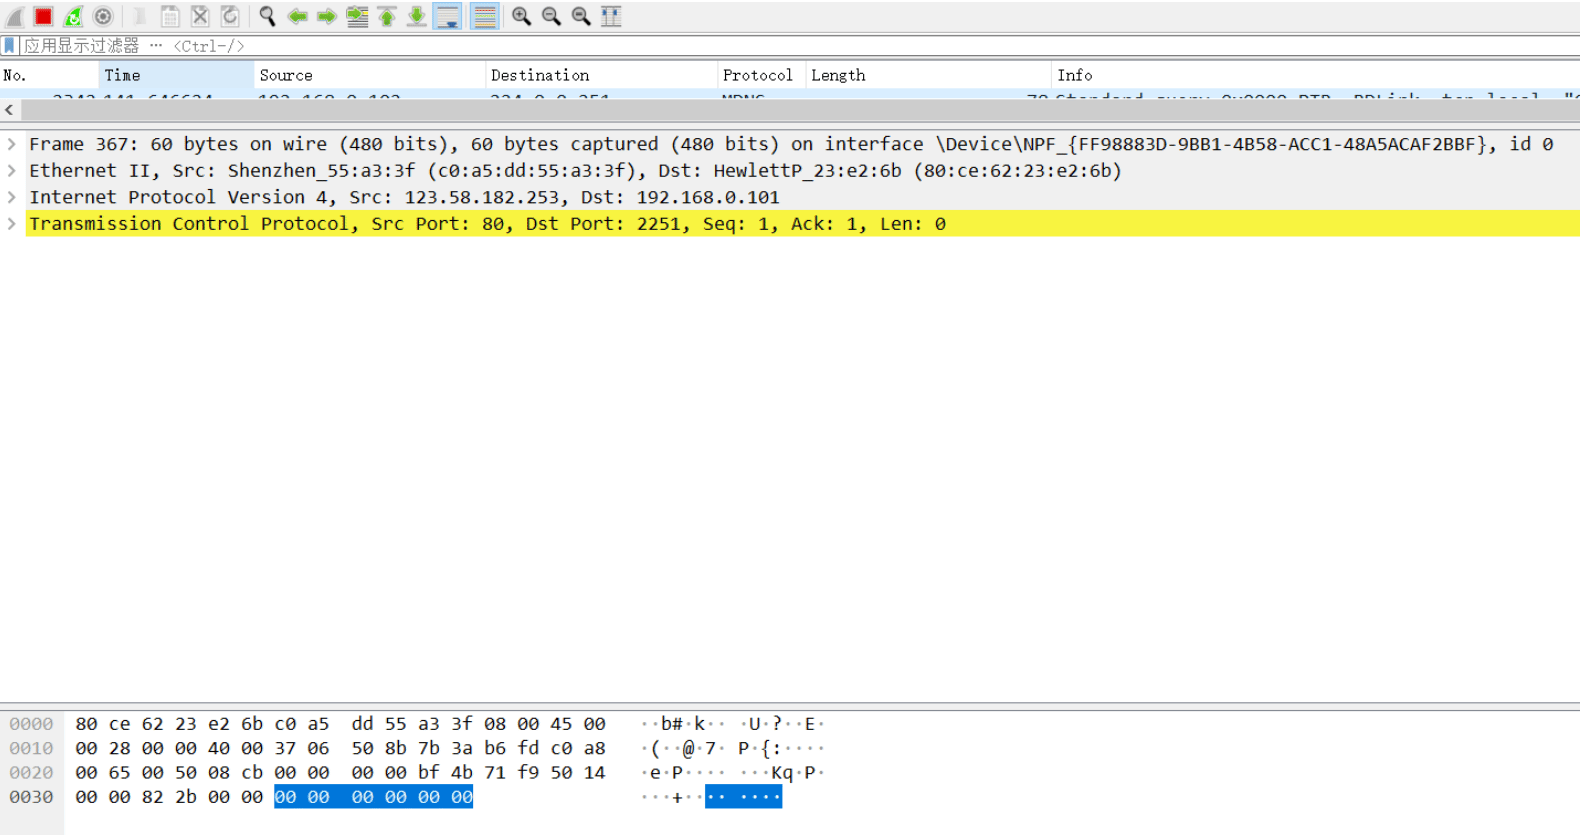Screen dimensions: 1584x838
Task: Stop capturing packets with red square
Action: (43, 16)
